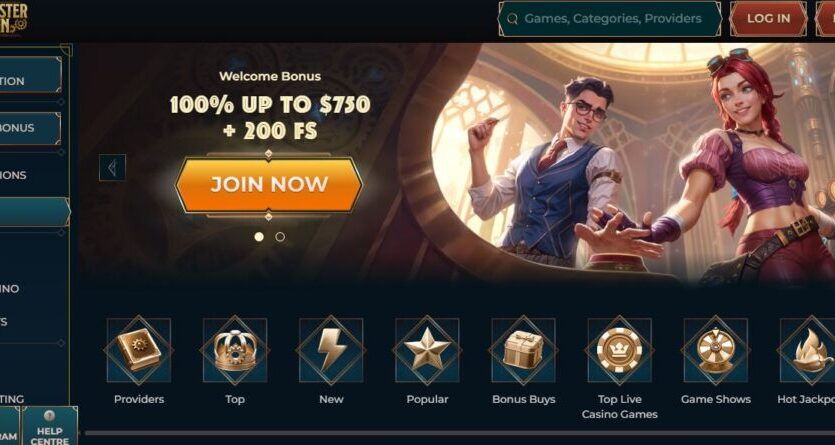Switch to the second banner slide dot
This screenshot has height=445, width=835.
click(x=280, y=237)
